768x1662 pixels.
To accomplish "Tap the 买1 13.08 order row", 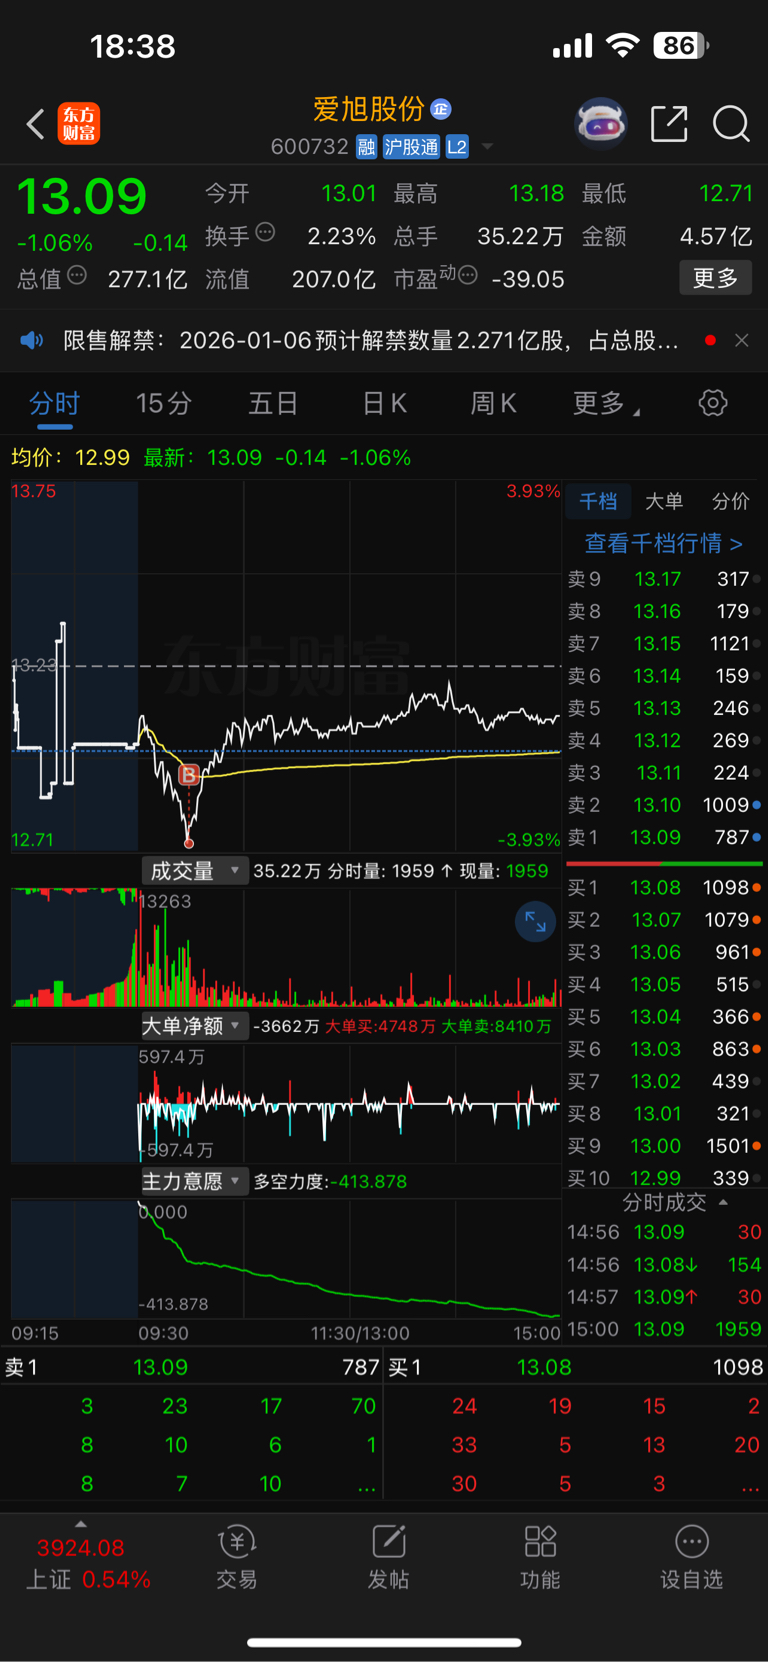I will (664, 887).
